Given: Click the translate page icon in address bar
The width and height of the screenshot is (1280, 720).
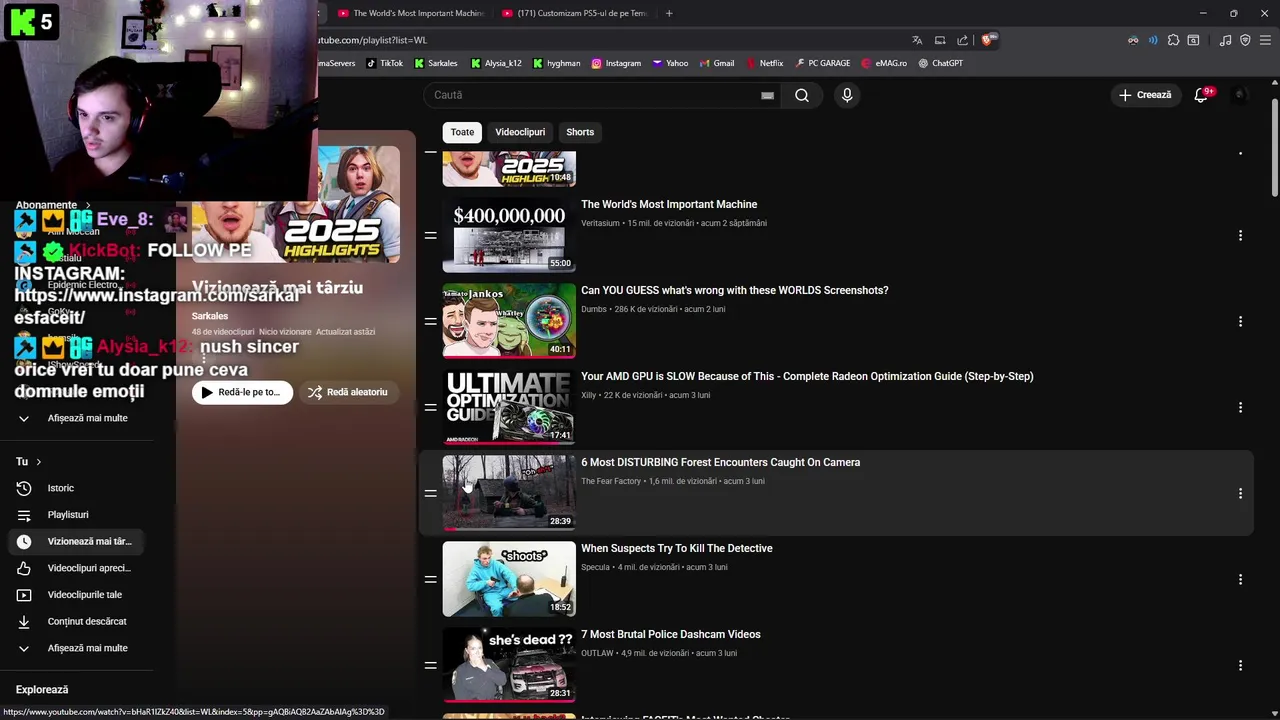Looking at the screenshot, I should [x=917, y=40].
